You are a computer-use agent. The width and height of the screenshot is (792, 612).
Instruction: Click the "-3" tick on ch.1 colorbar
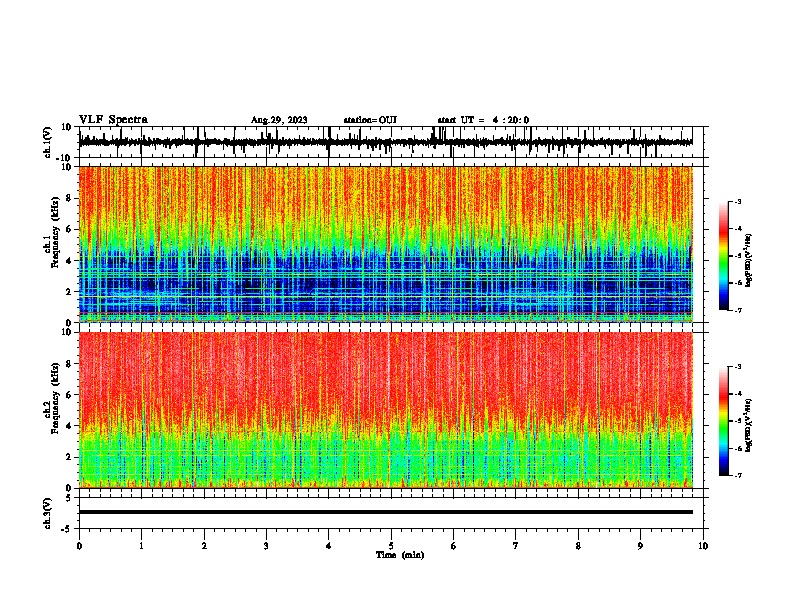pos(738,201)
